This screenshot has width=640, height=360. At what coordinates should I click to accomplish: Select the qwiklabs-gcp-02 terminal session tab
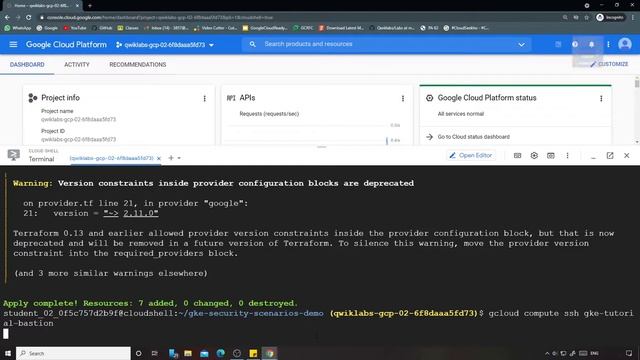[111, 158]
